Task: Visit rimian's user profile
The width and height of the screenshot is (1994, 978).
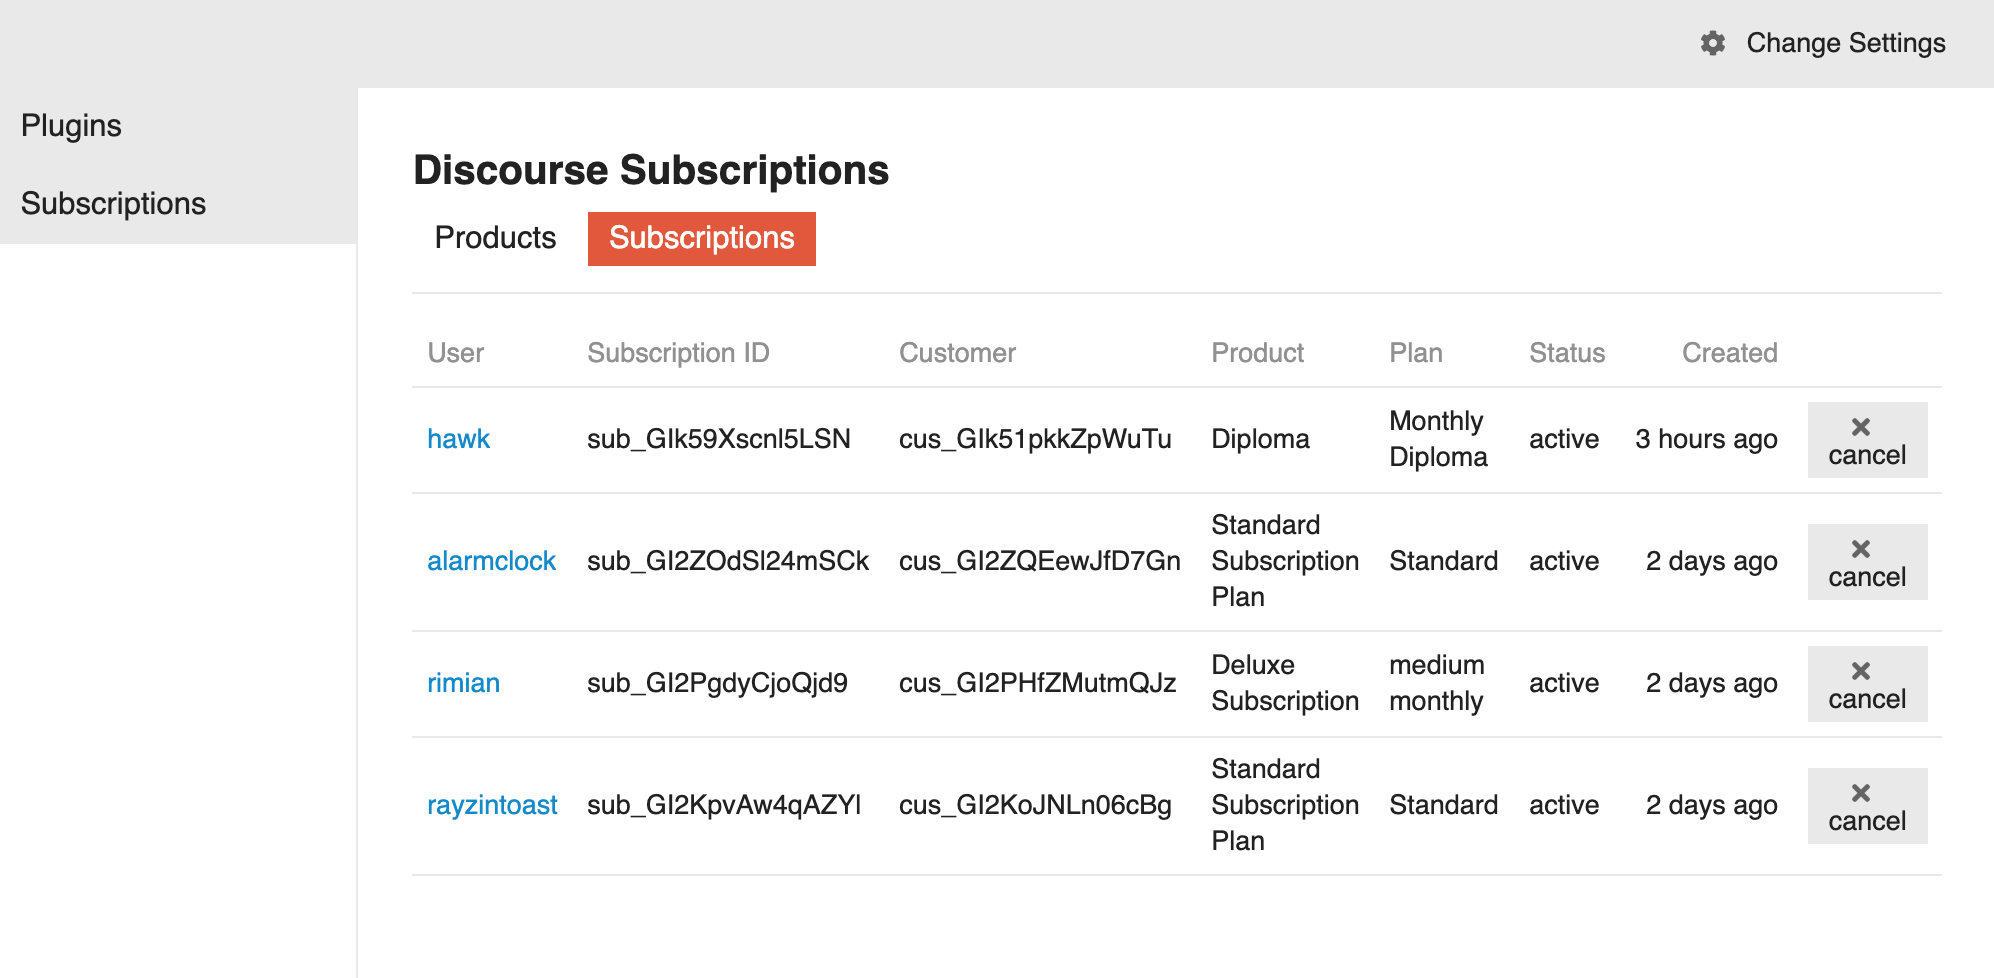Action: [x=463, y=683]
